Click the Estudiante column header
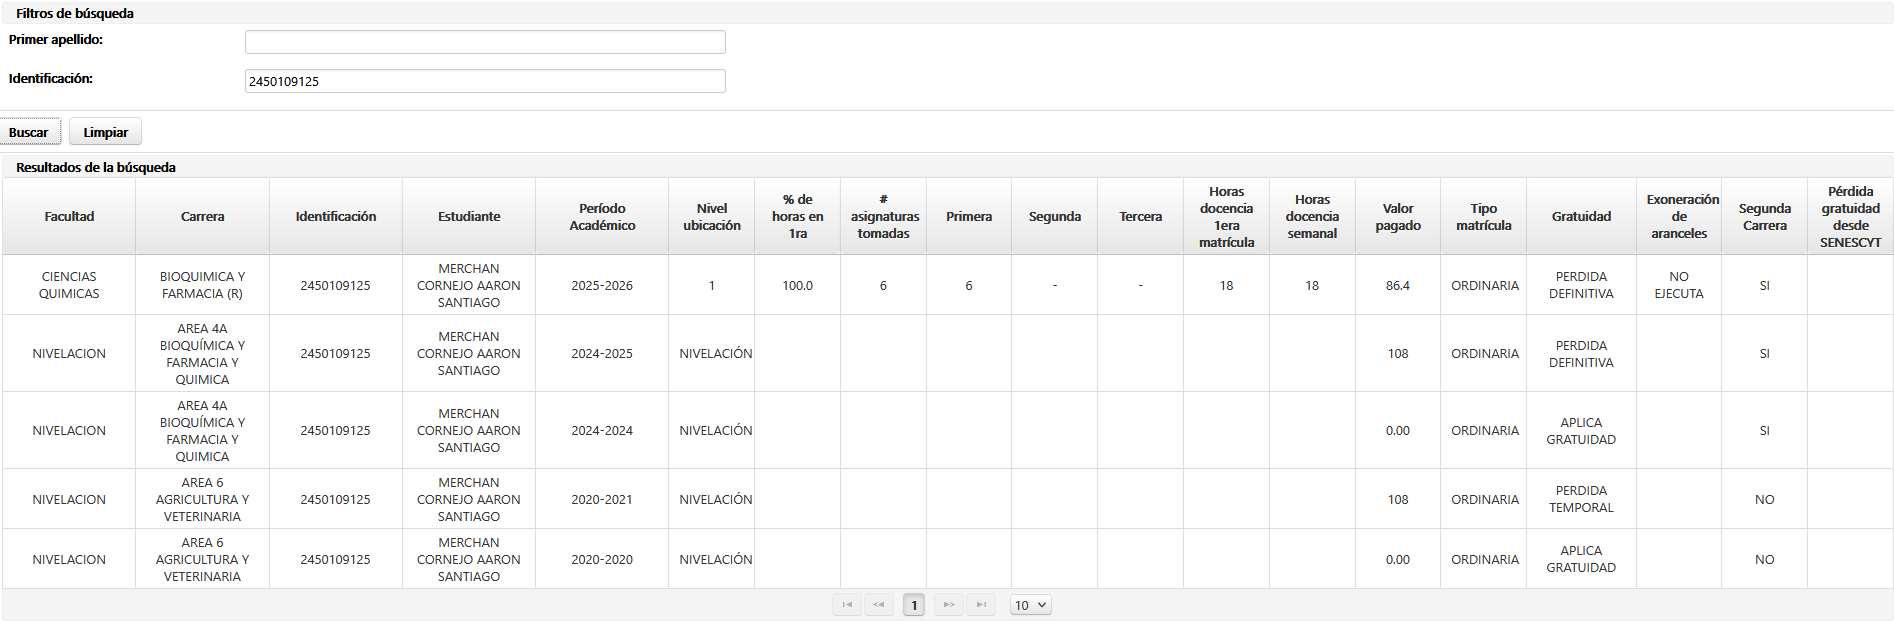Screen dimensions: 1894x621 coord(469,217)
